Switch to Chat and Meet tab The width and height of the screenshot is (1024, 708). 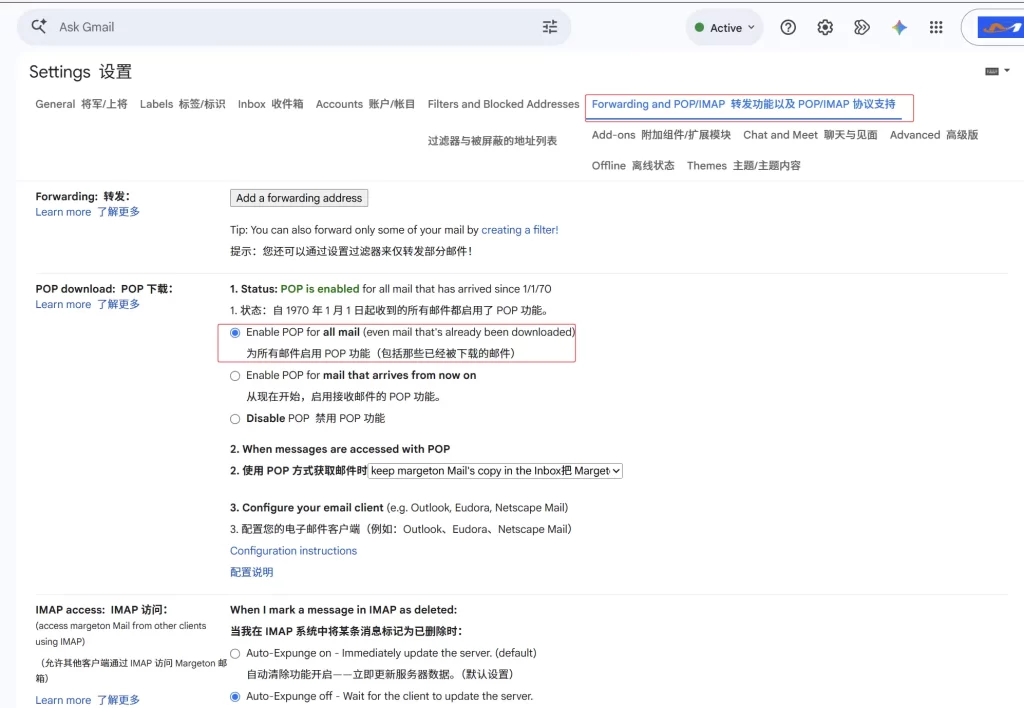810,135
